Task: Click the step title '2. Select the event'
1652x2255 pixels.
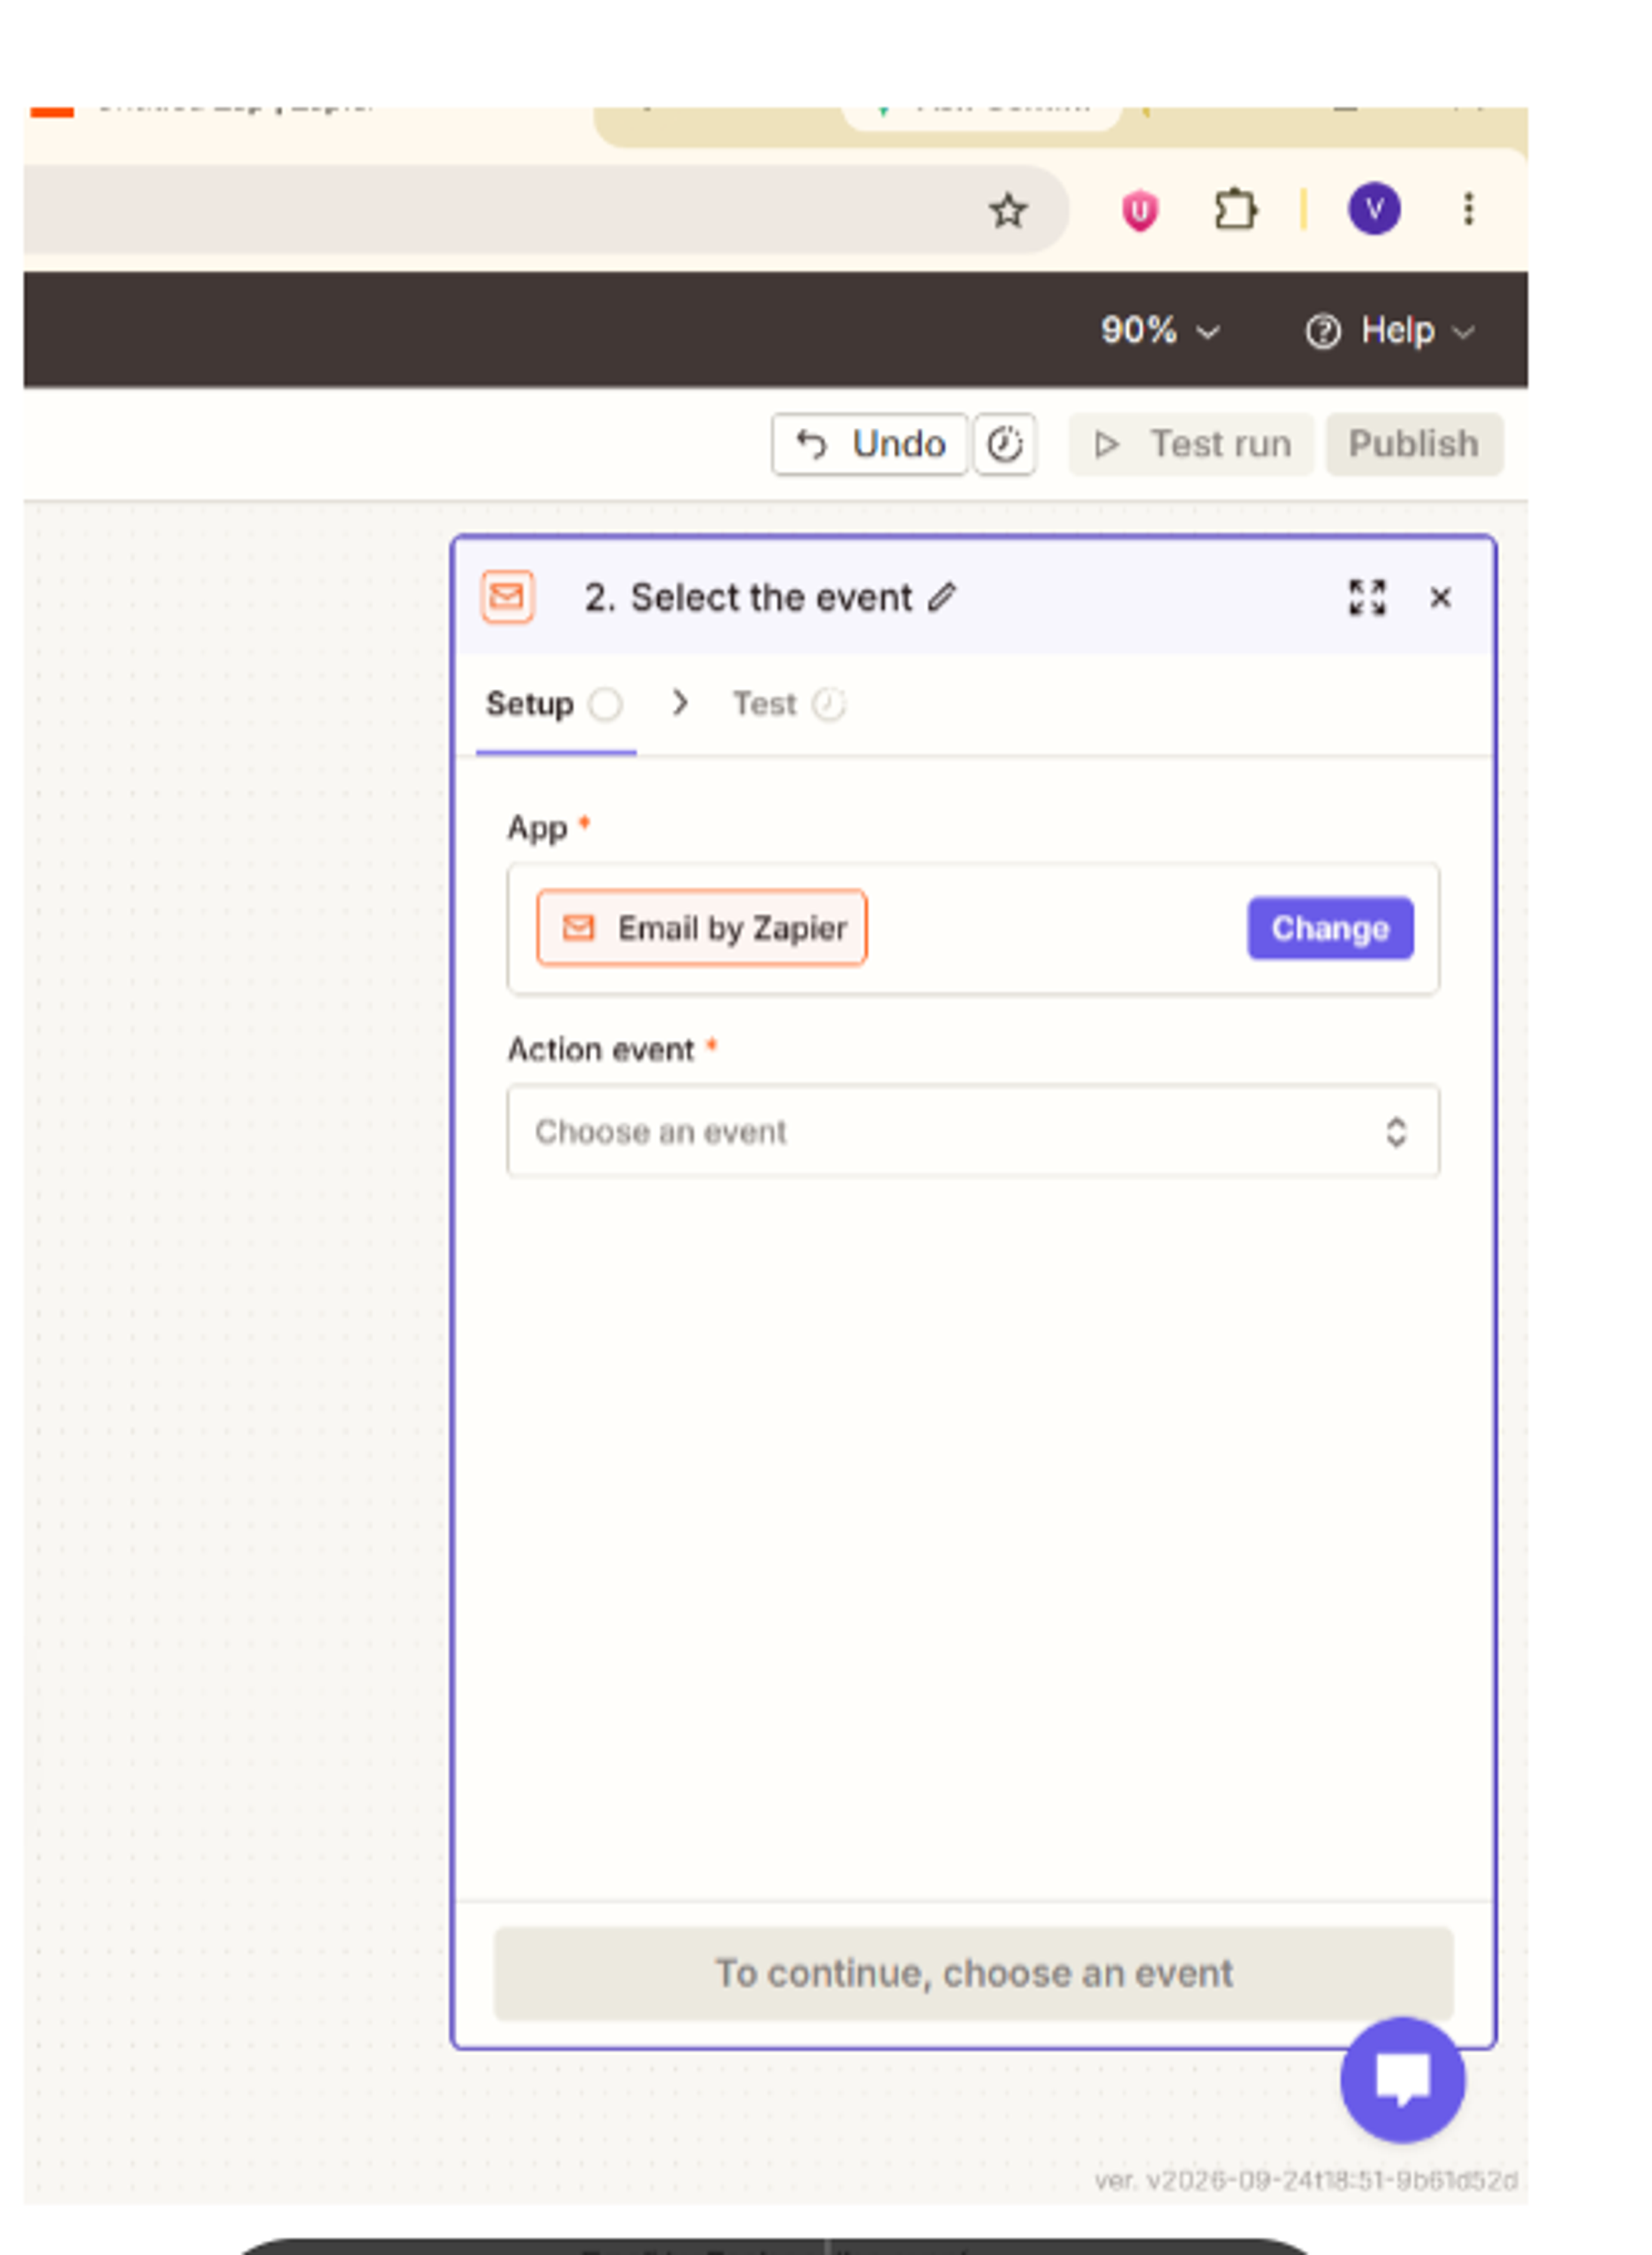Action: [x=748, y=597]
